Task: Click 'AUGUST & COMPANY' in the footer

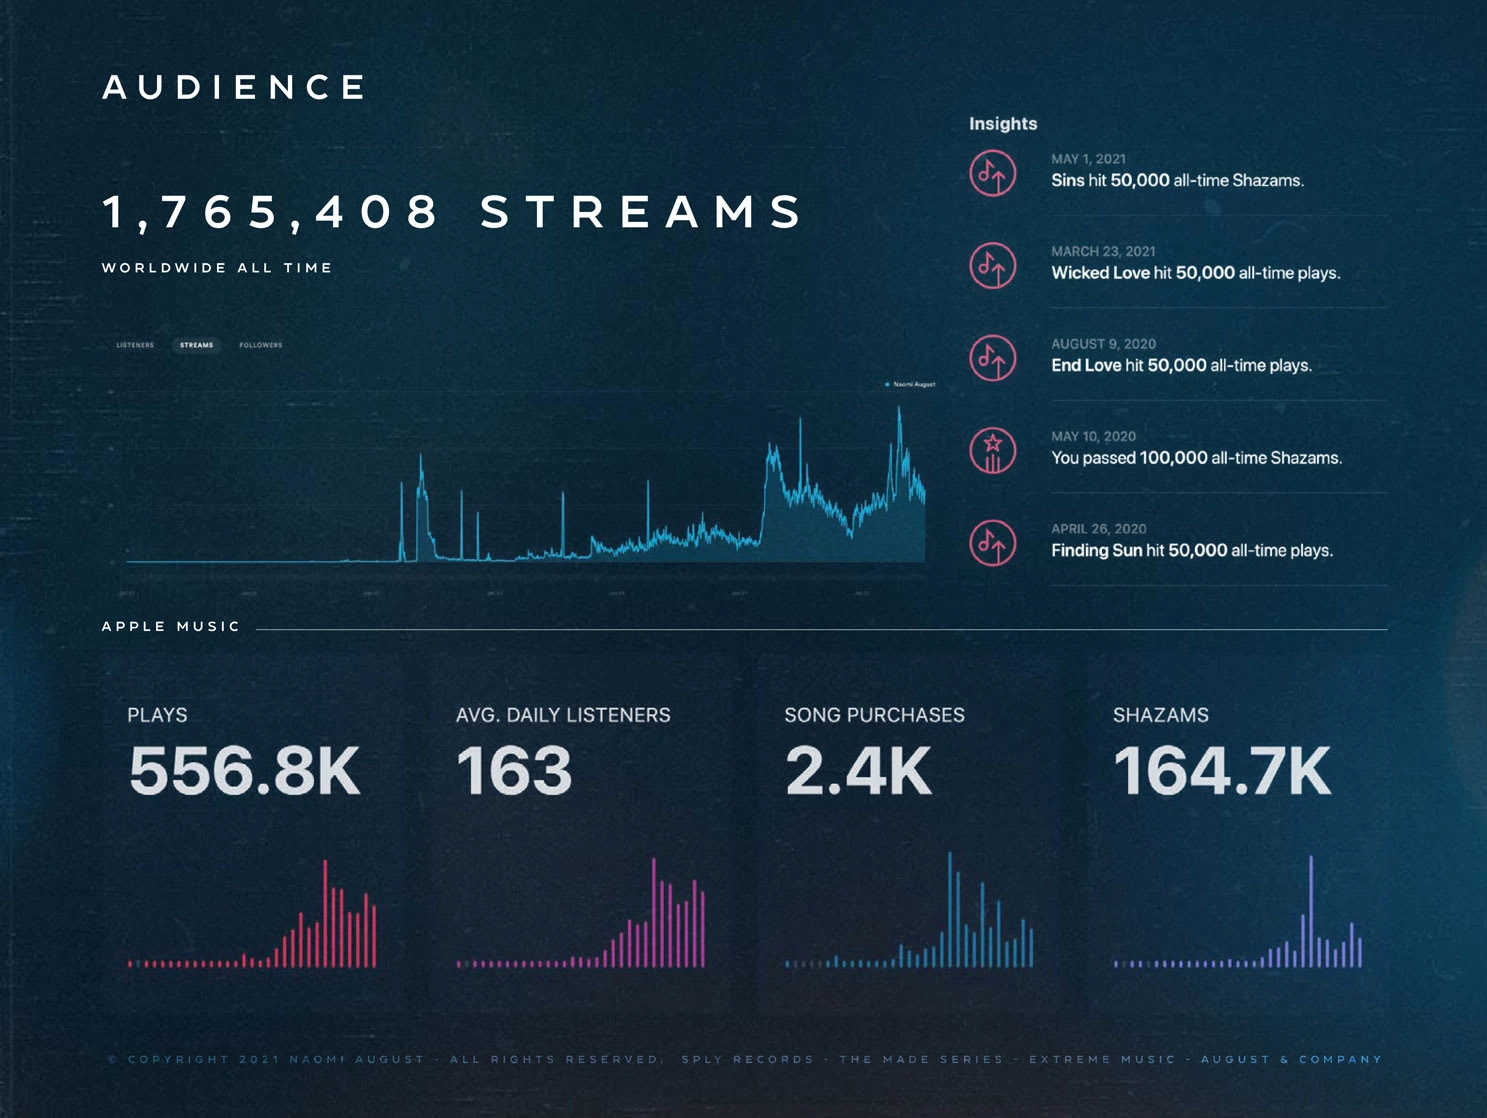Action: (x=1291, y=1059)
